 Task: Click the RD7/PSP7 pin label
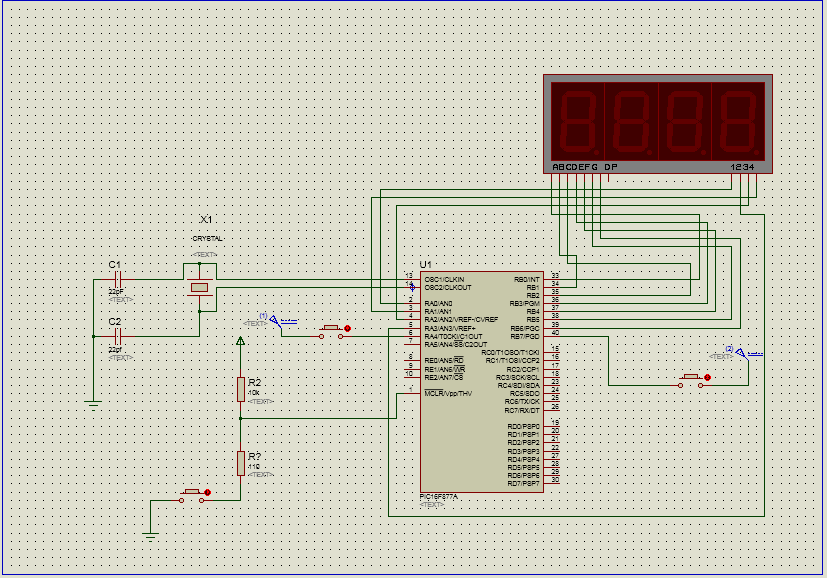pyautogui.click(x=523, y=484)
